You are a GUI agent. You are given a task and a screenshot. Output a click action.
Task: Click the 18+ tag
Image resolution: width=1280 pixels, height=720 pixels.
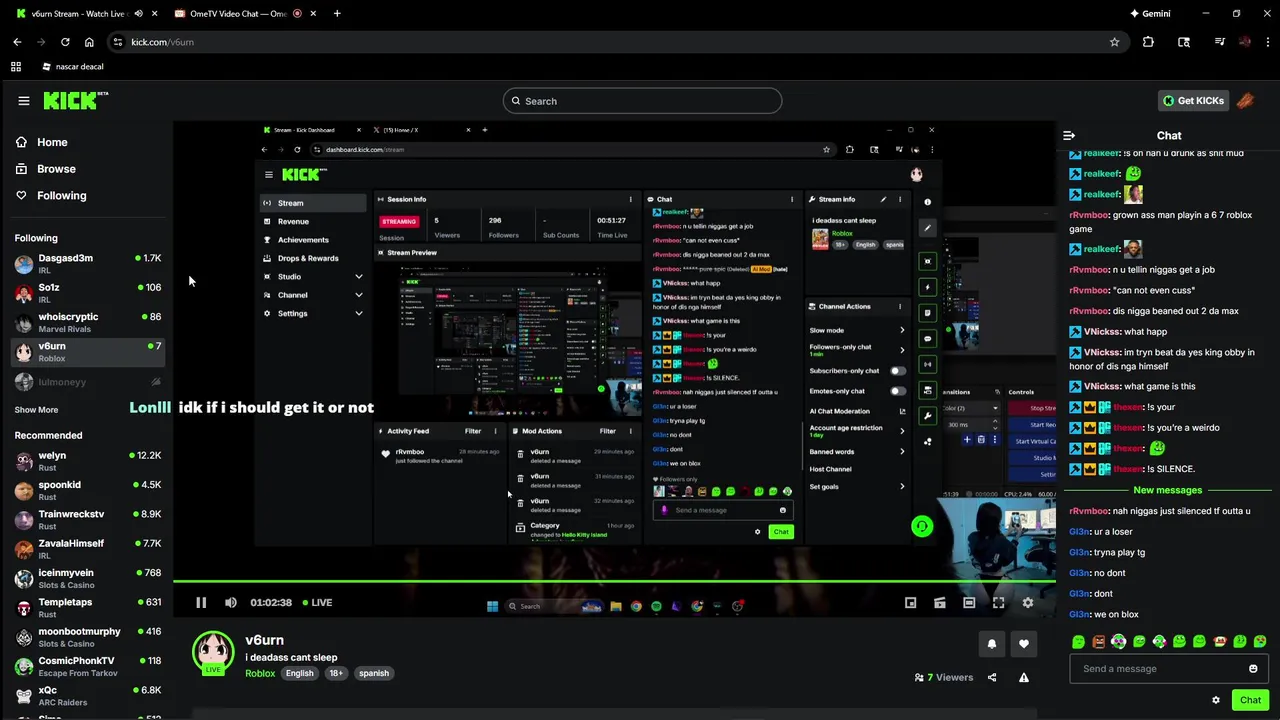[336, 674]
